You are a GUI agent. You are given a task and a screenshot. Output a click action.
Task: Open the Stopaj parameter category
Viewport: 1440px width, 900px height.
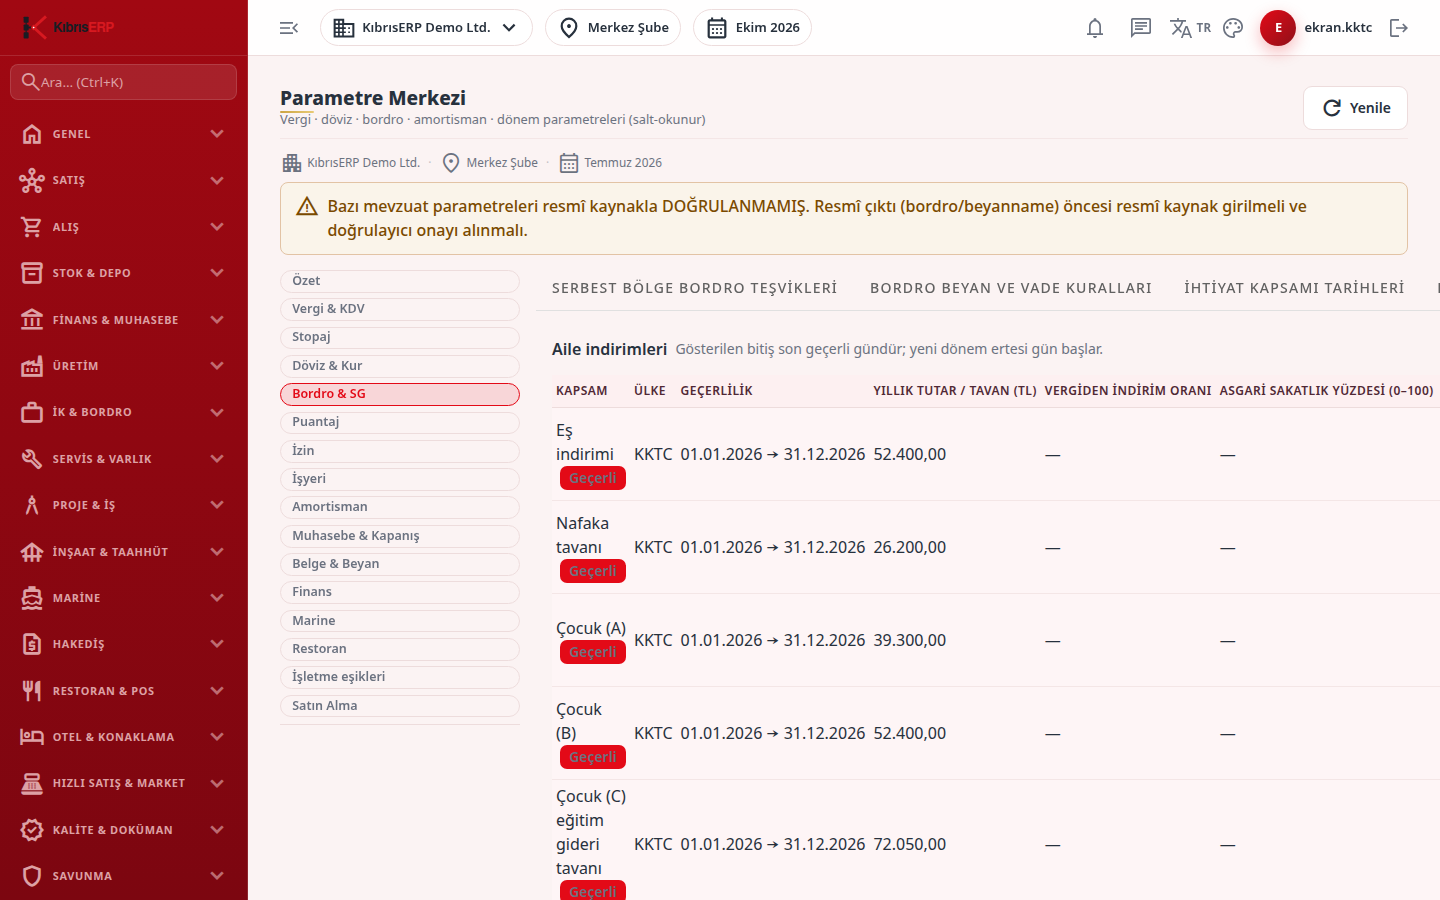(x=400, y=337)
